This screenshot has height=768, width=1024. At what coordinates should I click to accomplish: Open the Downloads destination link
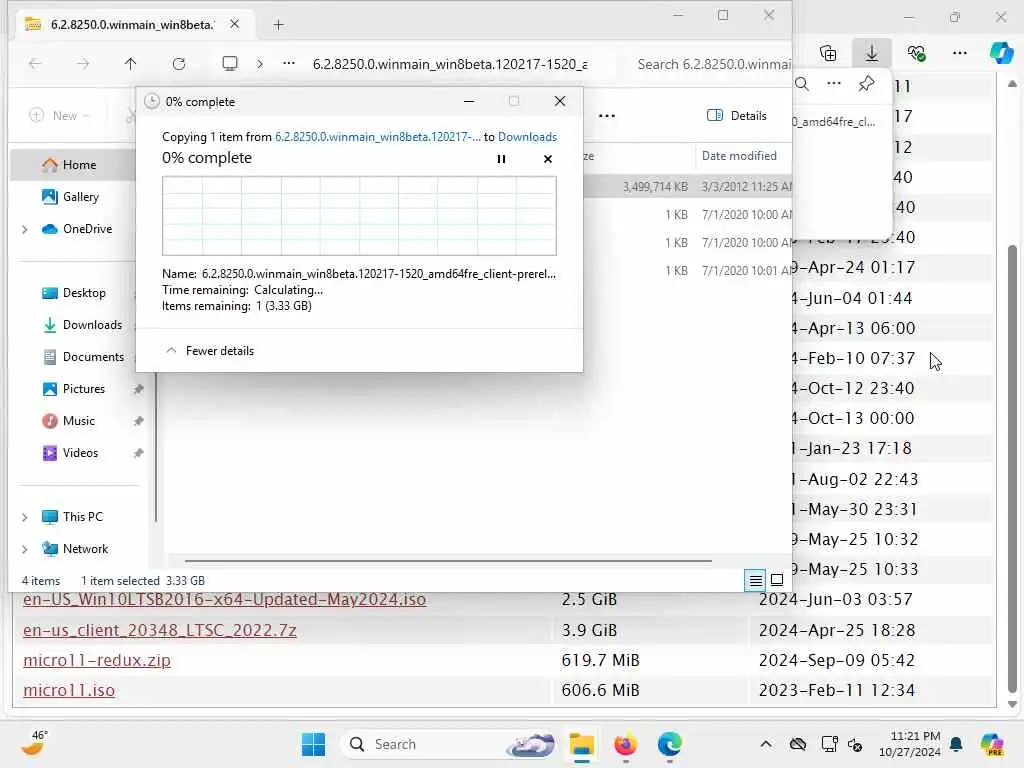coord(527,136)
